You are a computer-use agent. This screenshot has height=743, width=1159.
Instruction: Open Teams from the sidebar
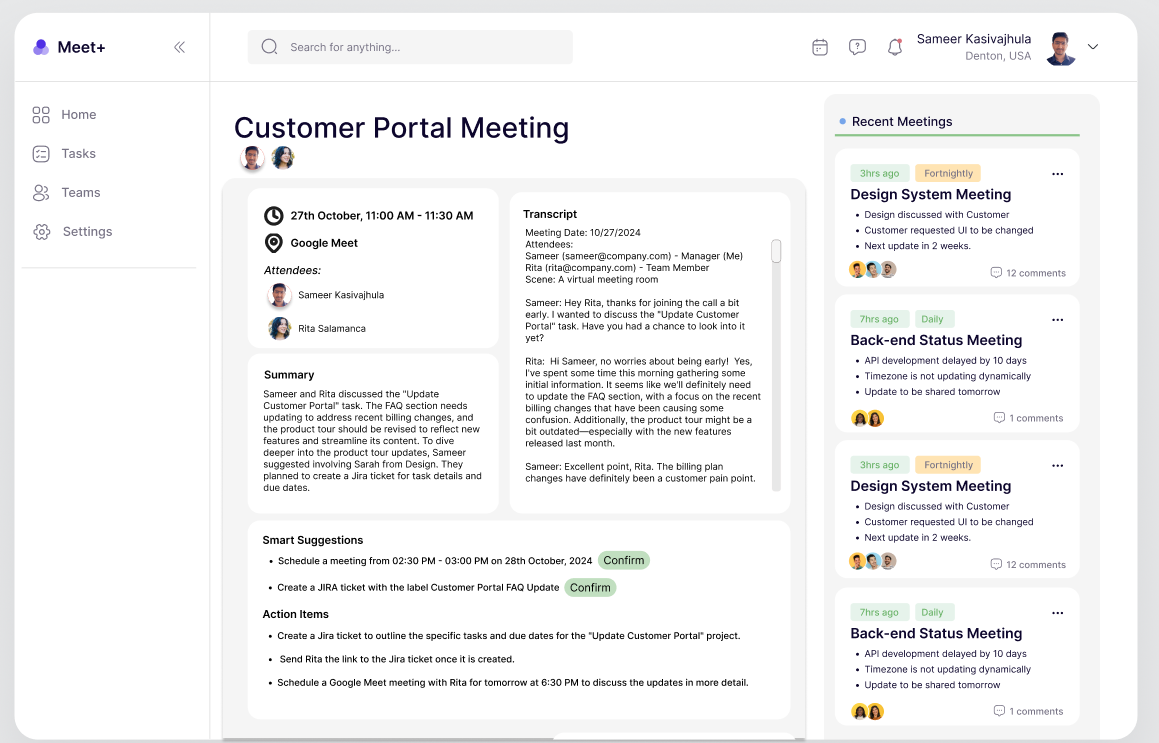[x=41, y=192]
